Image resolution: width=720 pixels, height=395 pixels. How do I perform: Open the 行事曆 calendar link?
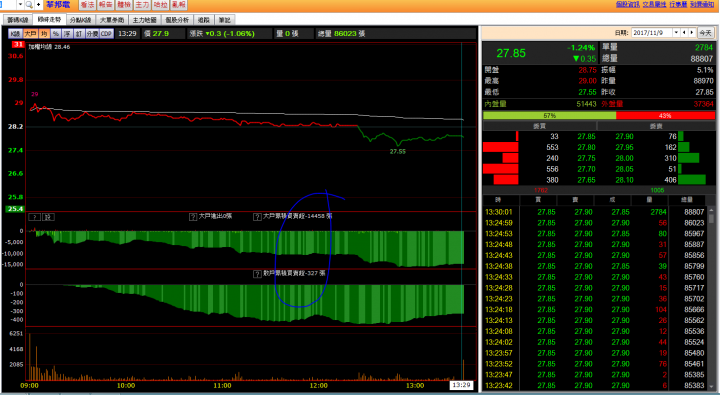coord(678,4)
